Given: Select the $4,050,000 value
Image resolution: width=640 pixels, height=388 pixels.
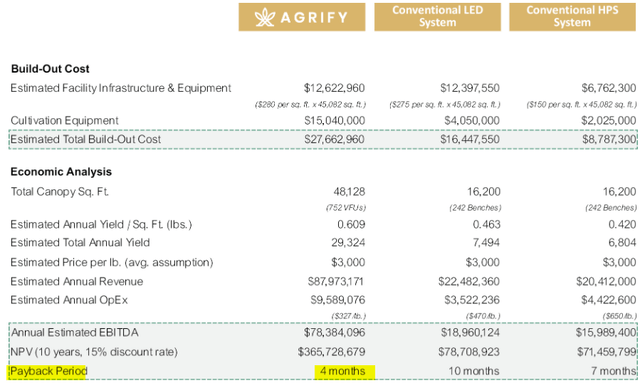Looking at the screenshot, I should [472, 121].
